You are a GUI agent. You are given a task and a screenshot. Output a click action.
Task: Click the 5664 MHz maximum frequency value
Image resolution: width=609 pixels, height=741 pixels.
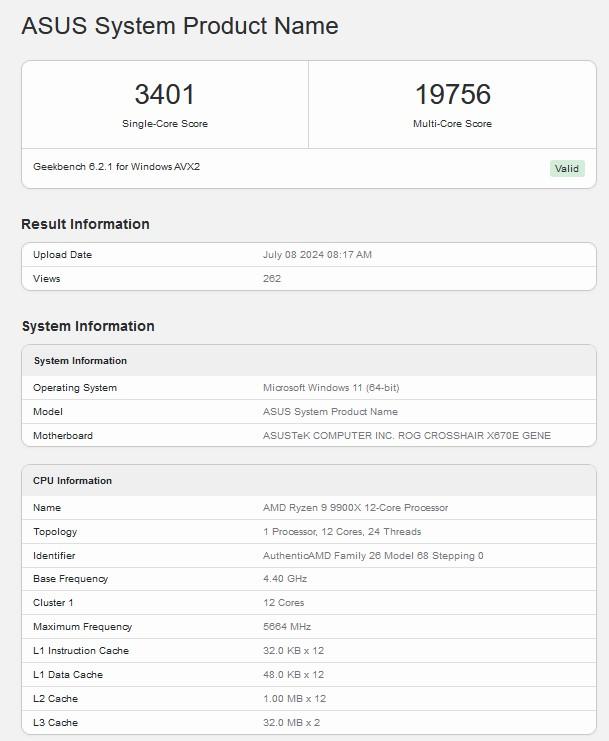(x=287, y=627)
